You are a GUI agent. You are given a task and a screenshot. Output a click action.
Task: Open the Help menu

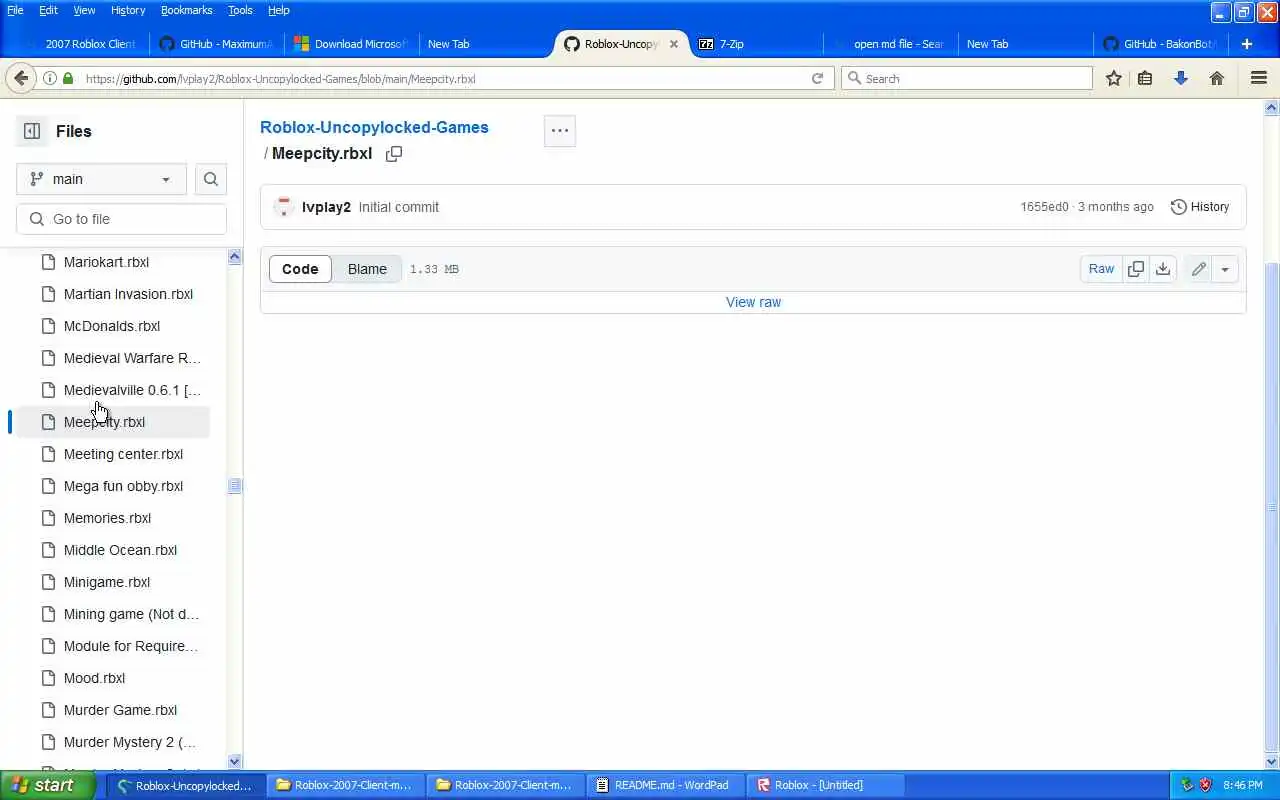pos(279,10)
